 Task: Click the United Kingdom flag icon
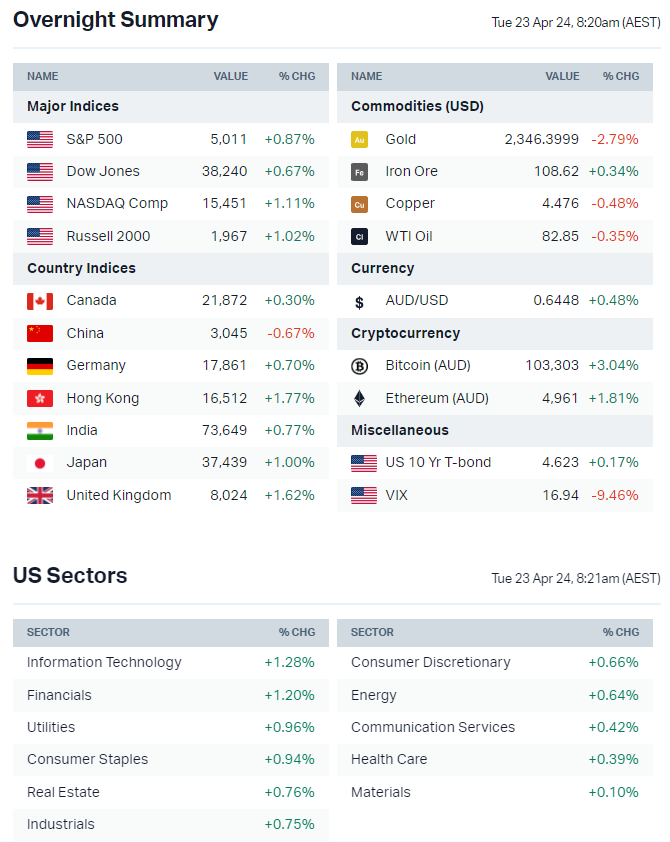click(40, 495)
